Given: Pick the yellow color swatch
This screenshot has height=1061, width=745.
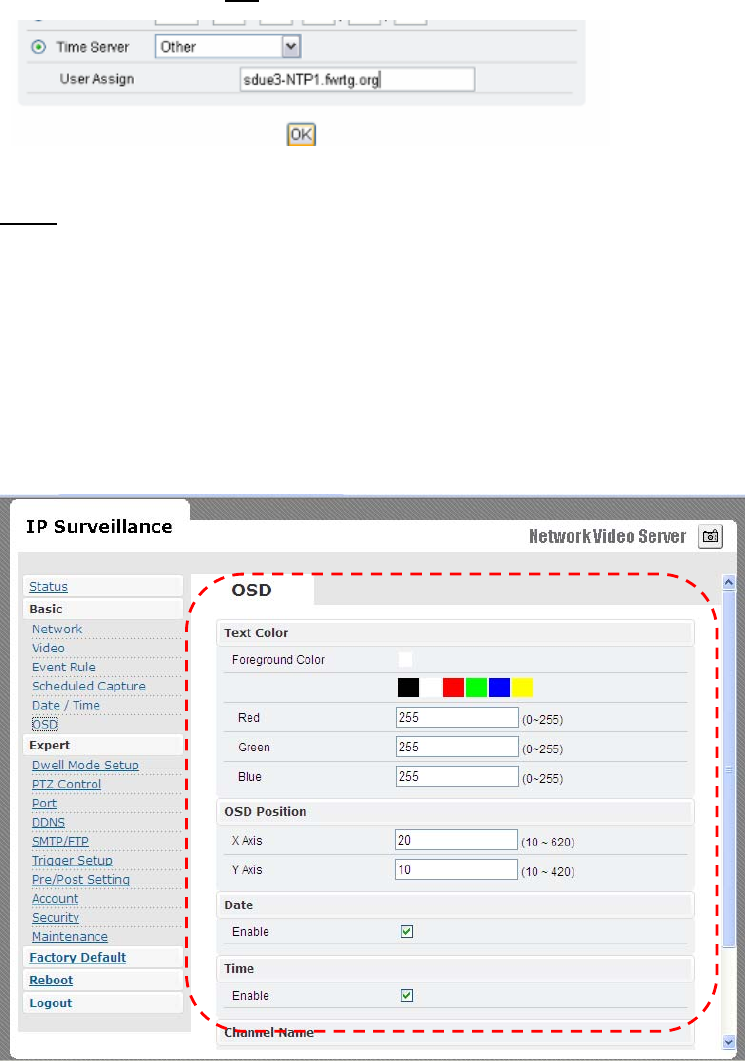Looking at the screenshot, I should coord(522,687).
